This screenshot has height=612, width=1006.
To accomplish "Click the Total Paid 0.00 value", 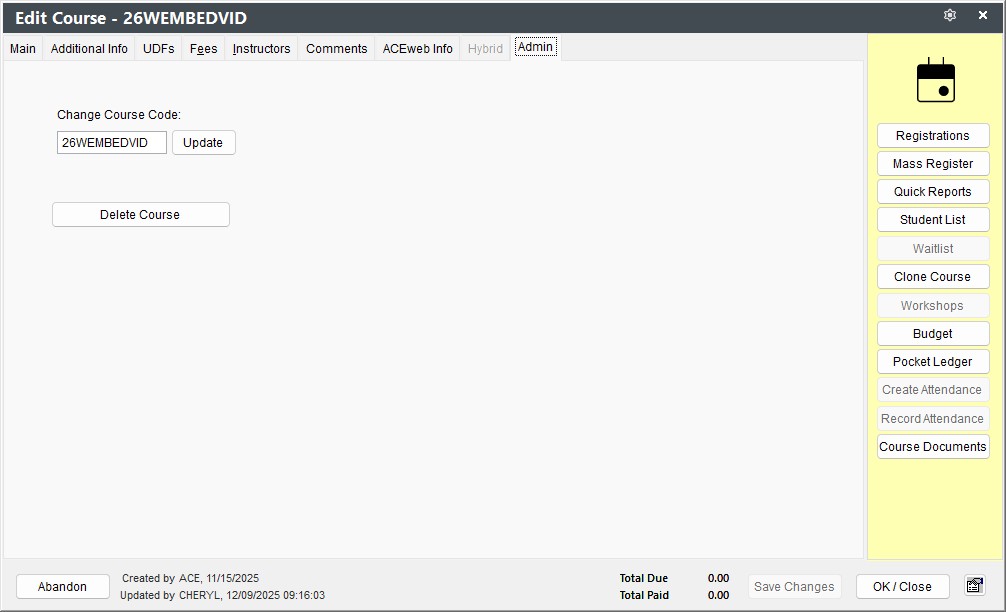I will pyautogui.click(x=718, y=595).
